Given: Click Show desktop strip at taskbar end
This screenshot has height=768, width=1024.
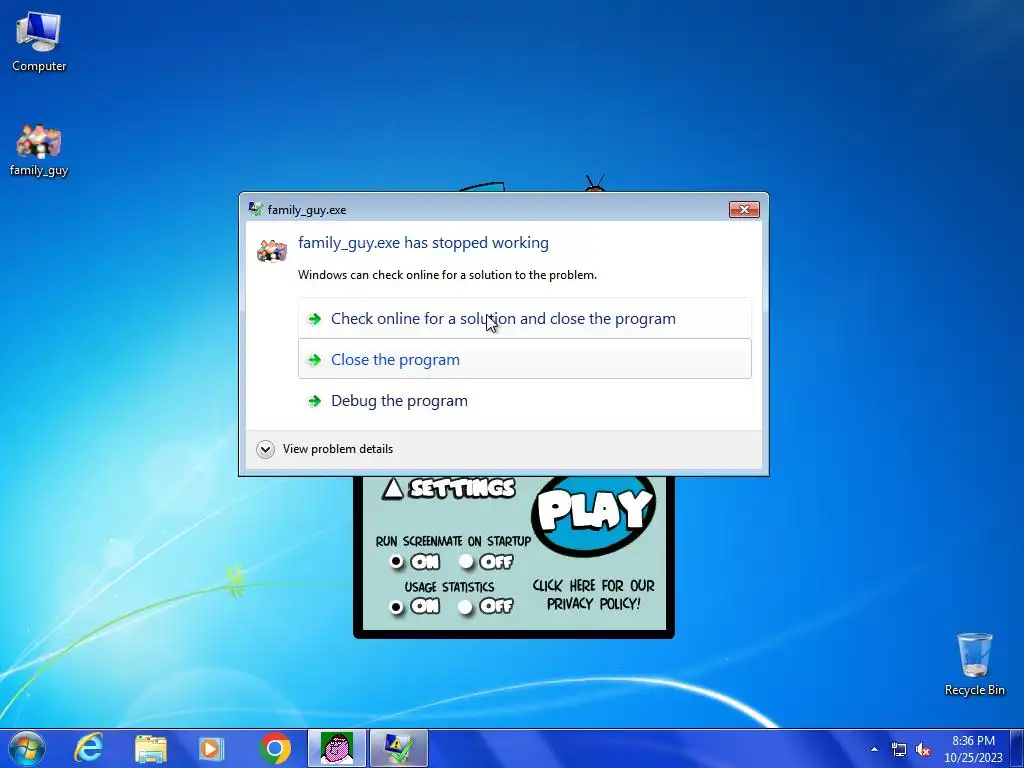Looking at the screenshot, I should point(1017,748).
